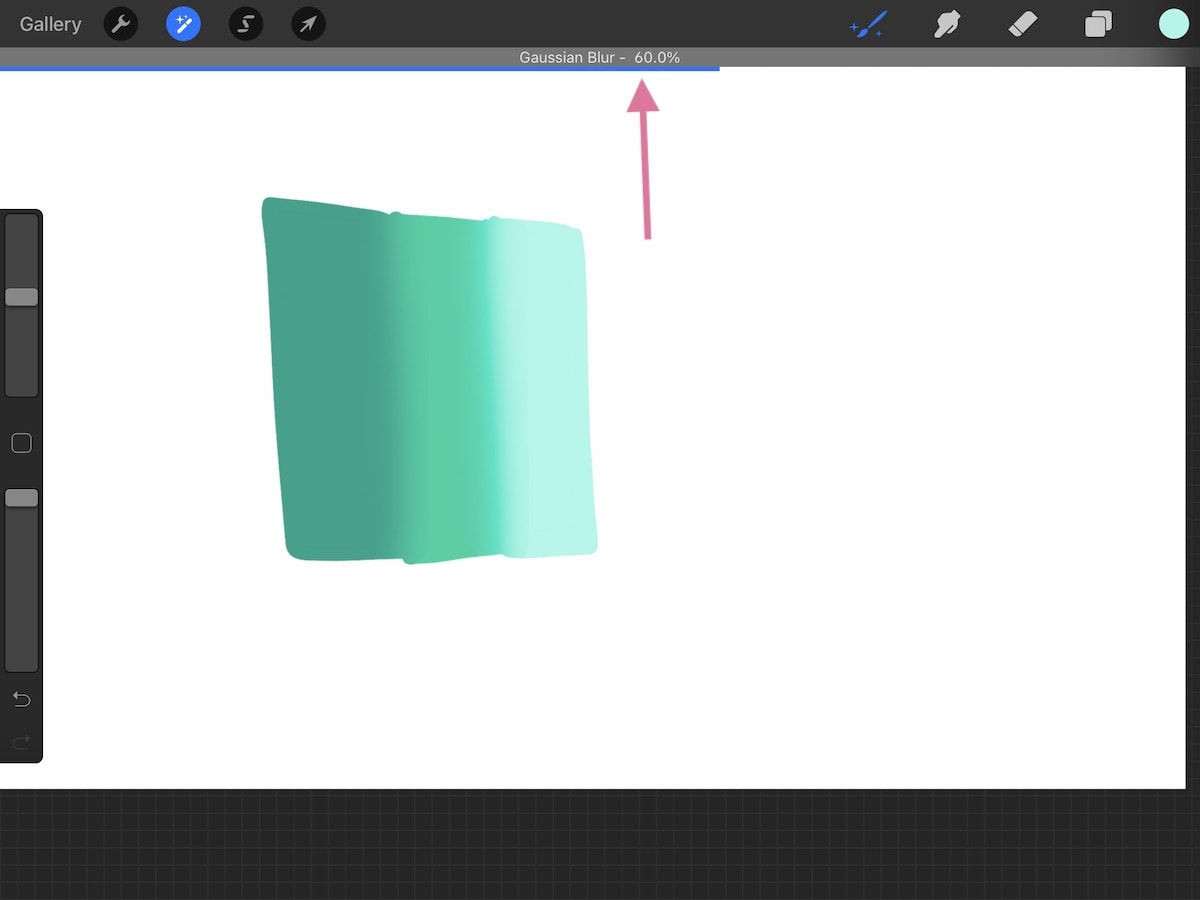Tap the mint active color circle
The image size is (1200, 900).
pyautogui.click(x=1173, y=24)
